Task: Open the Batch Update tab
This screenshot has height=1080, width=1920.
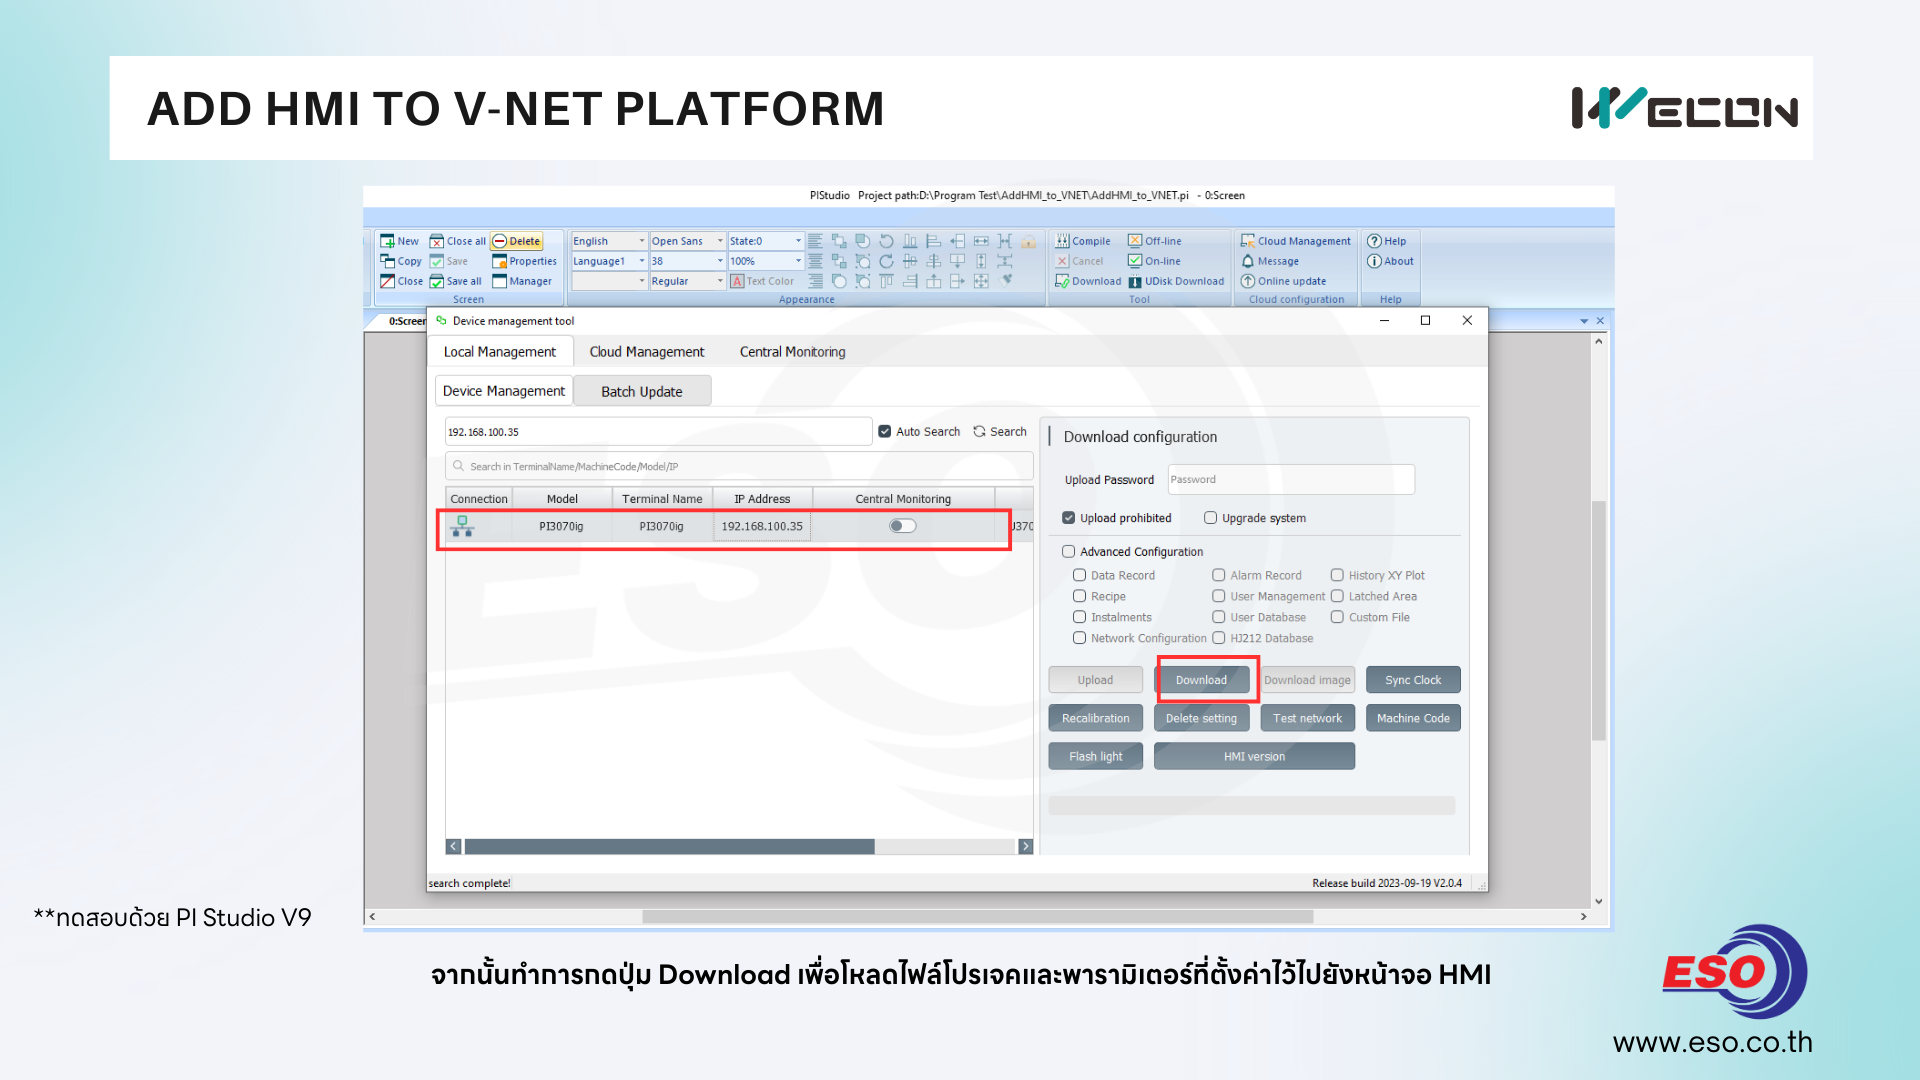Action: pyautogui.click(x=641, y=392)
